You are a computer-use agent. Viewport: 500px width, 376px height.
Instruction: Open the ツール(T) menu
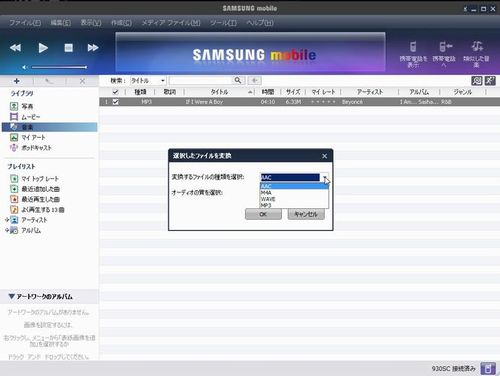223,23
